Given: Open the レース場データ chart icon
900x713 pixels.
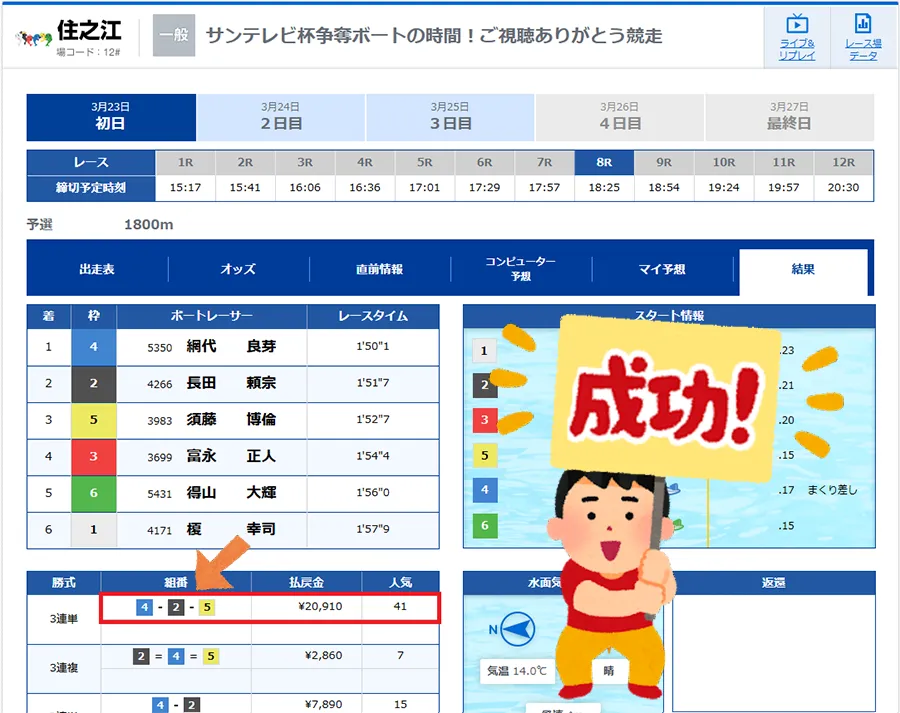Looking at the screenshot, I should (x=862, y=25).
